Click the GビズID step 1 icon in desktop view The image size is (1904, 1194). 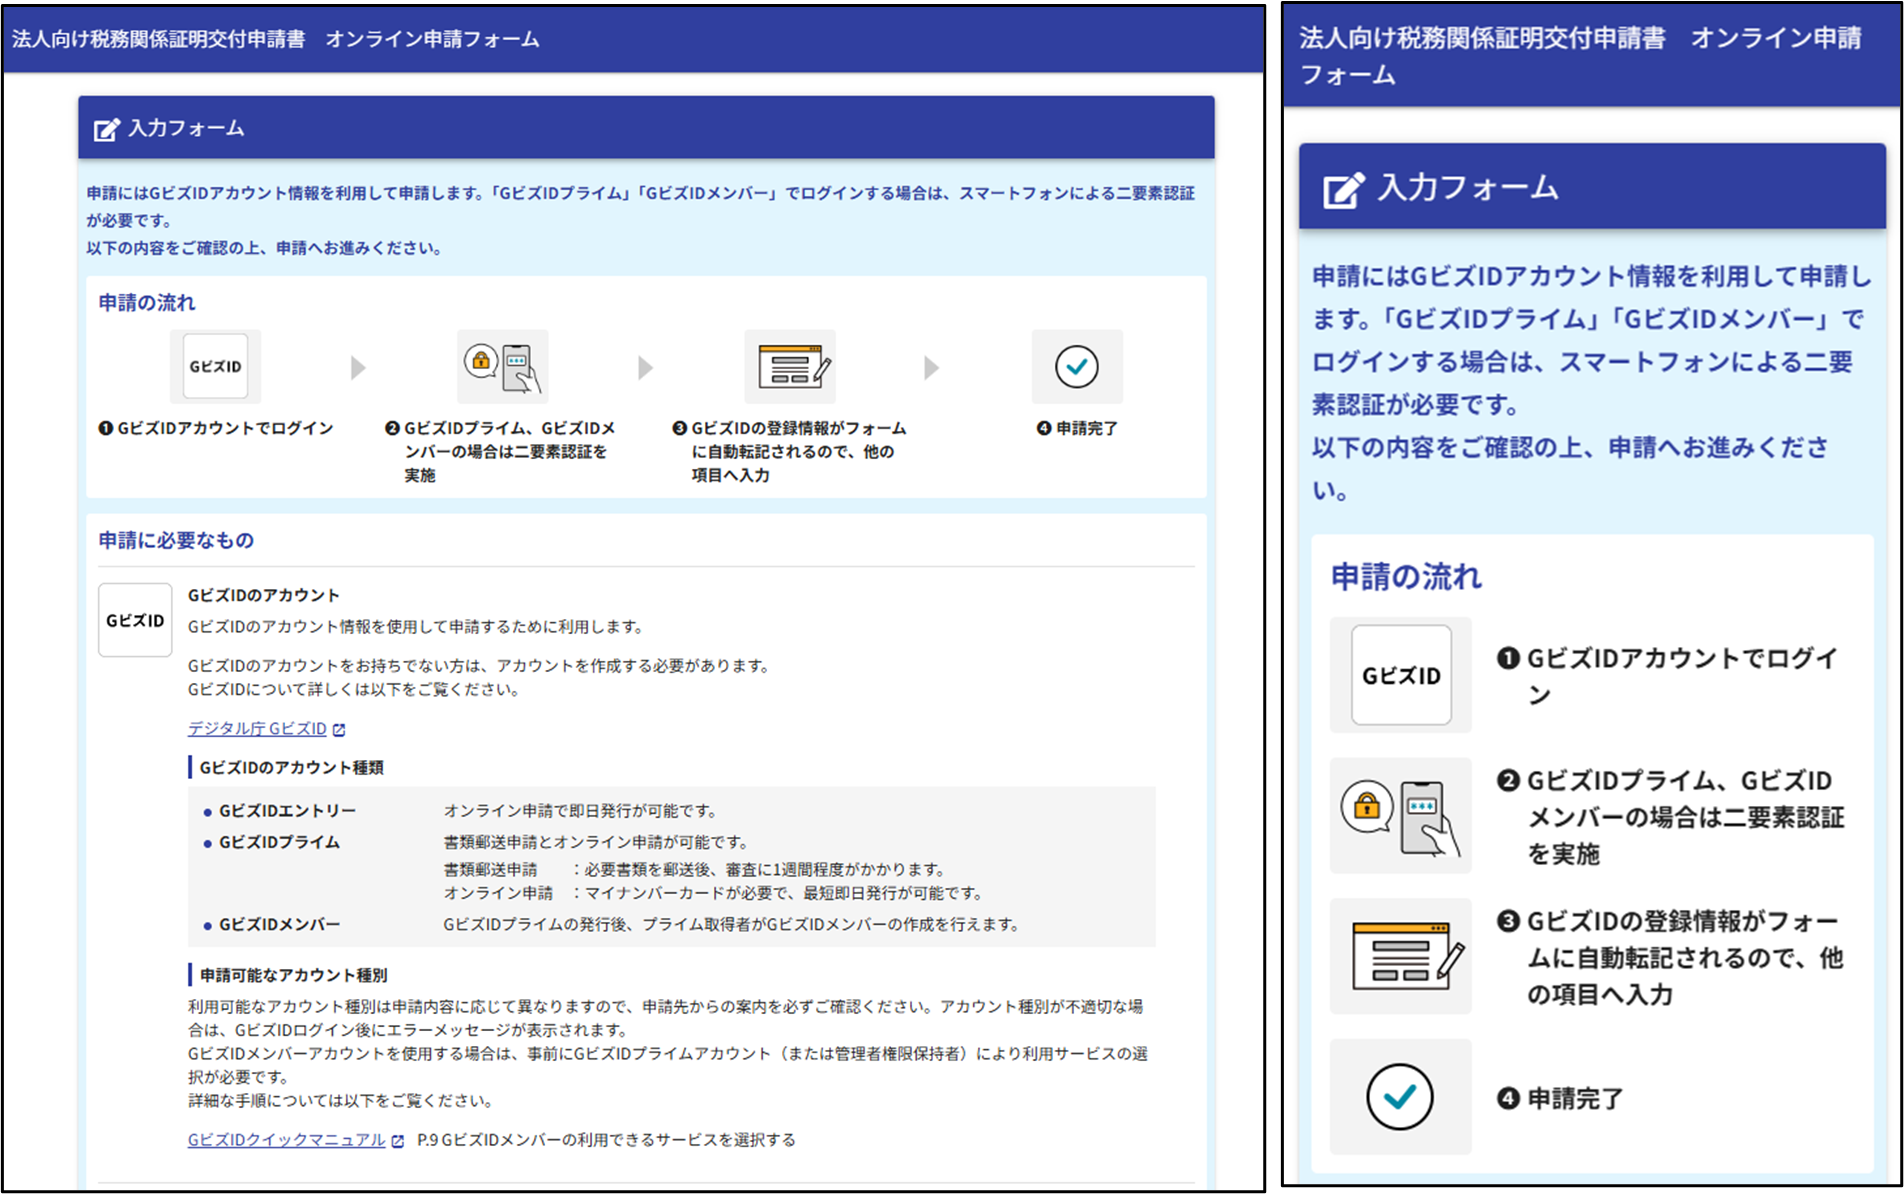pyautogui.click(x=215, y=366)
